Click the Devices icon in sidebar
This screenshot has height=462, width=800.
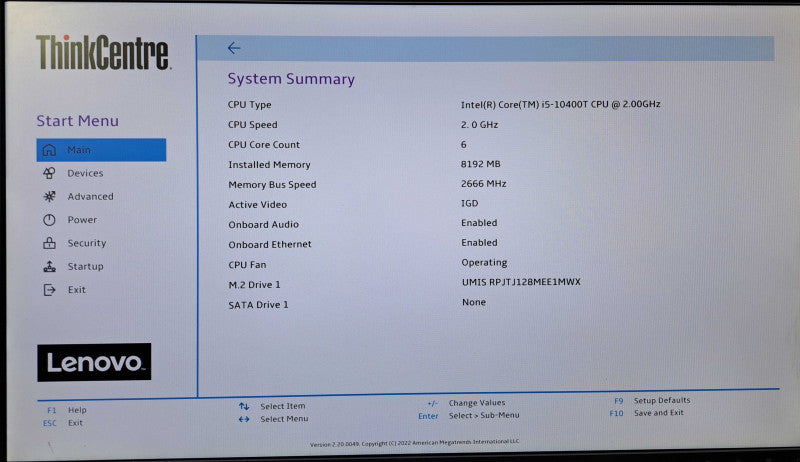pyautogui.click(x=49, y=173)
